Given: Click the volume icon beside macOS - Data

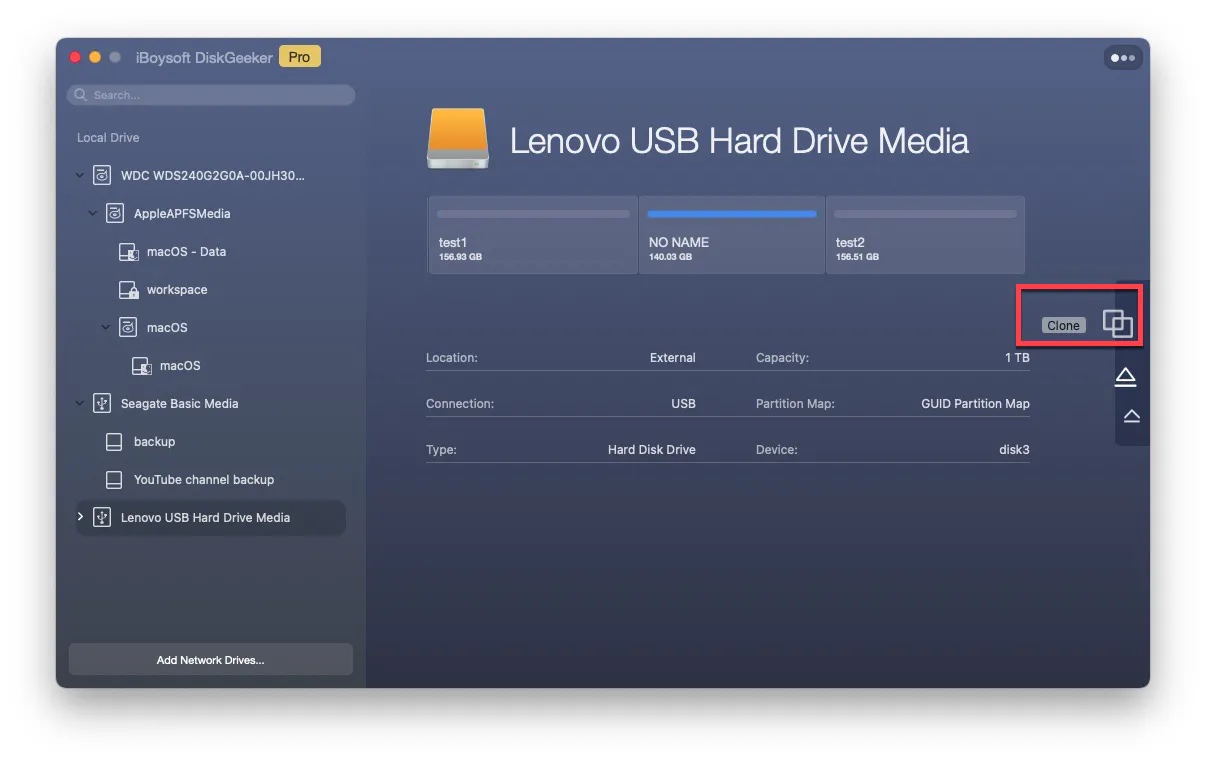Looking at the screenshot, I should [128, 252].
